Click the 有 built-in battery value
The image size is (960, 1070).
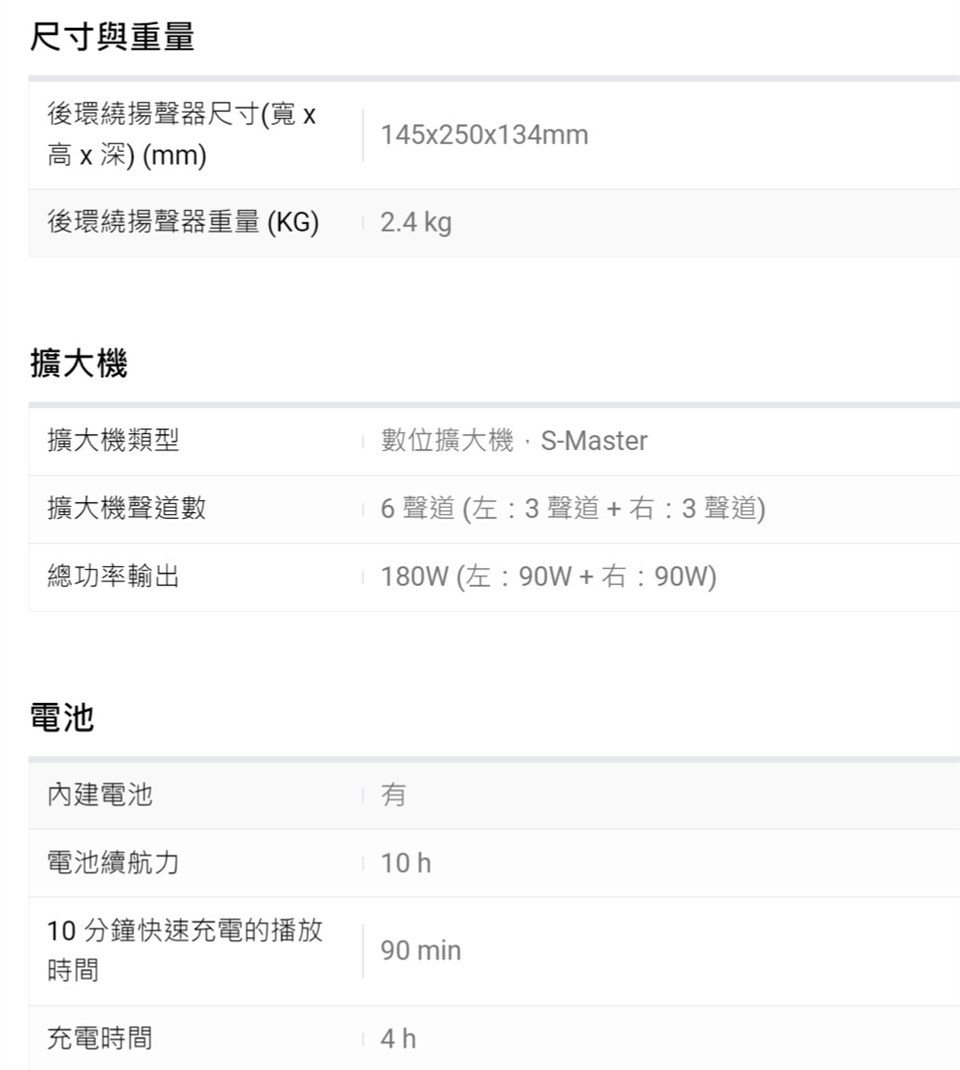point(394,795)
